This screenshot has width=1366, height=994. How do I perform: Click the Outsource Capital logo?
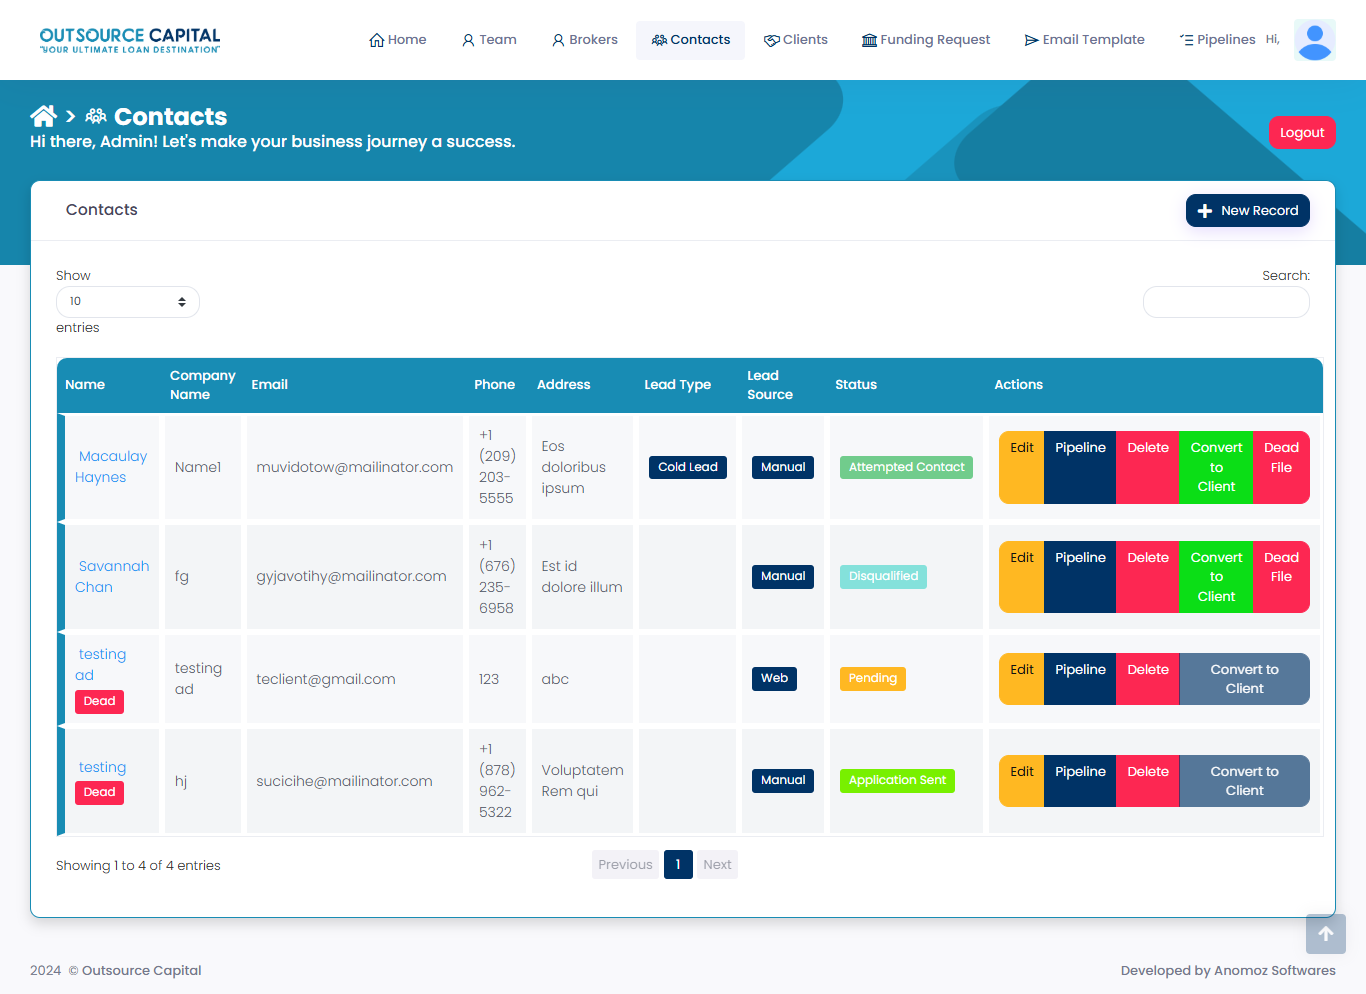click(130, 40)
